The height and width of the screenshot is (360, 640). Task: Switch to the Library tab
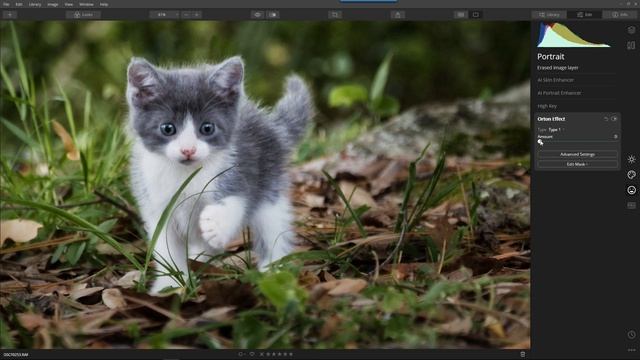click(549, 15)
